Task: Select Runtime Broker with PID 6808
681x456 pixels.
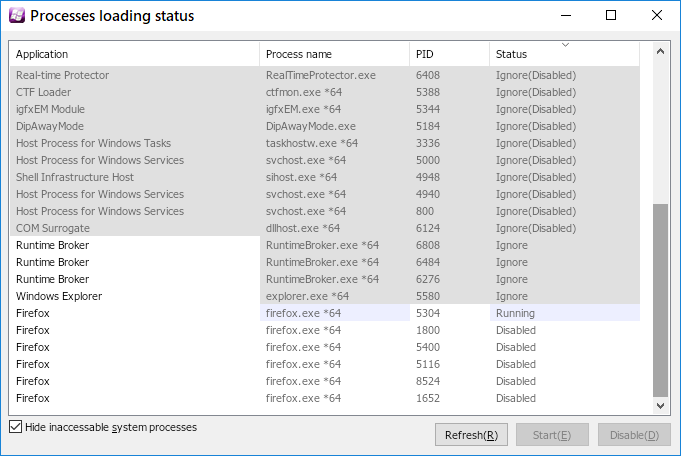Action: tap(325, 245)
